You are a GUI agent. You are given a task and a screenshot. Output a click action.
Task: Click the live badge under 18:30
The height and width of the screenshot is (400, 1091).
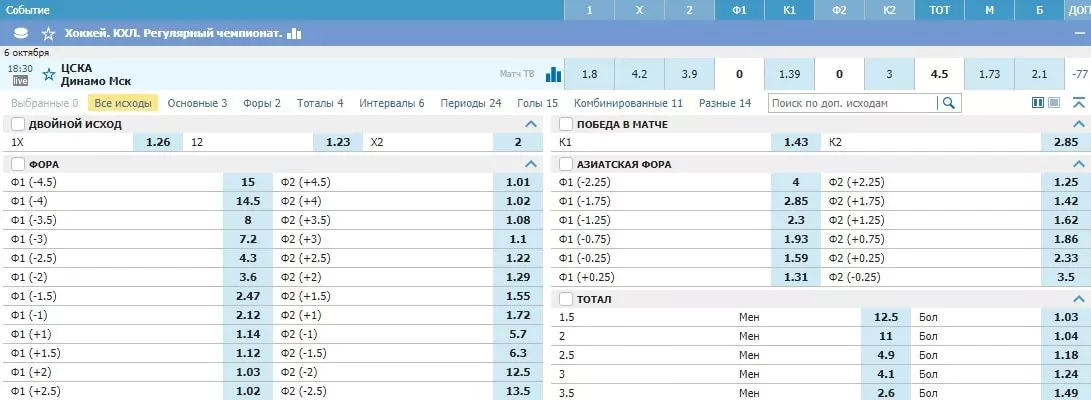pyautogui.click(x=20, y=81)
